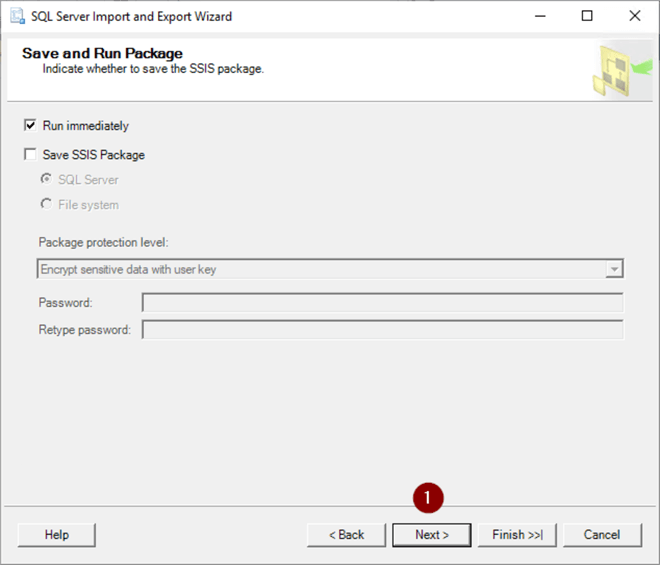Click the Save and Run Package heading
The height and width of the screenshot is (565, 660).
pos(102,53)
